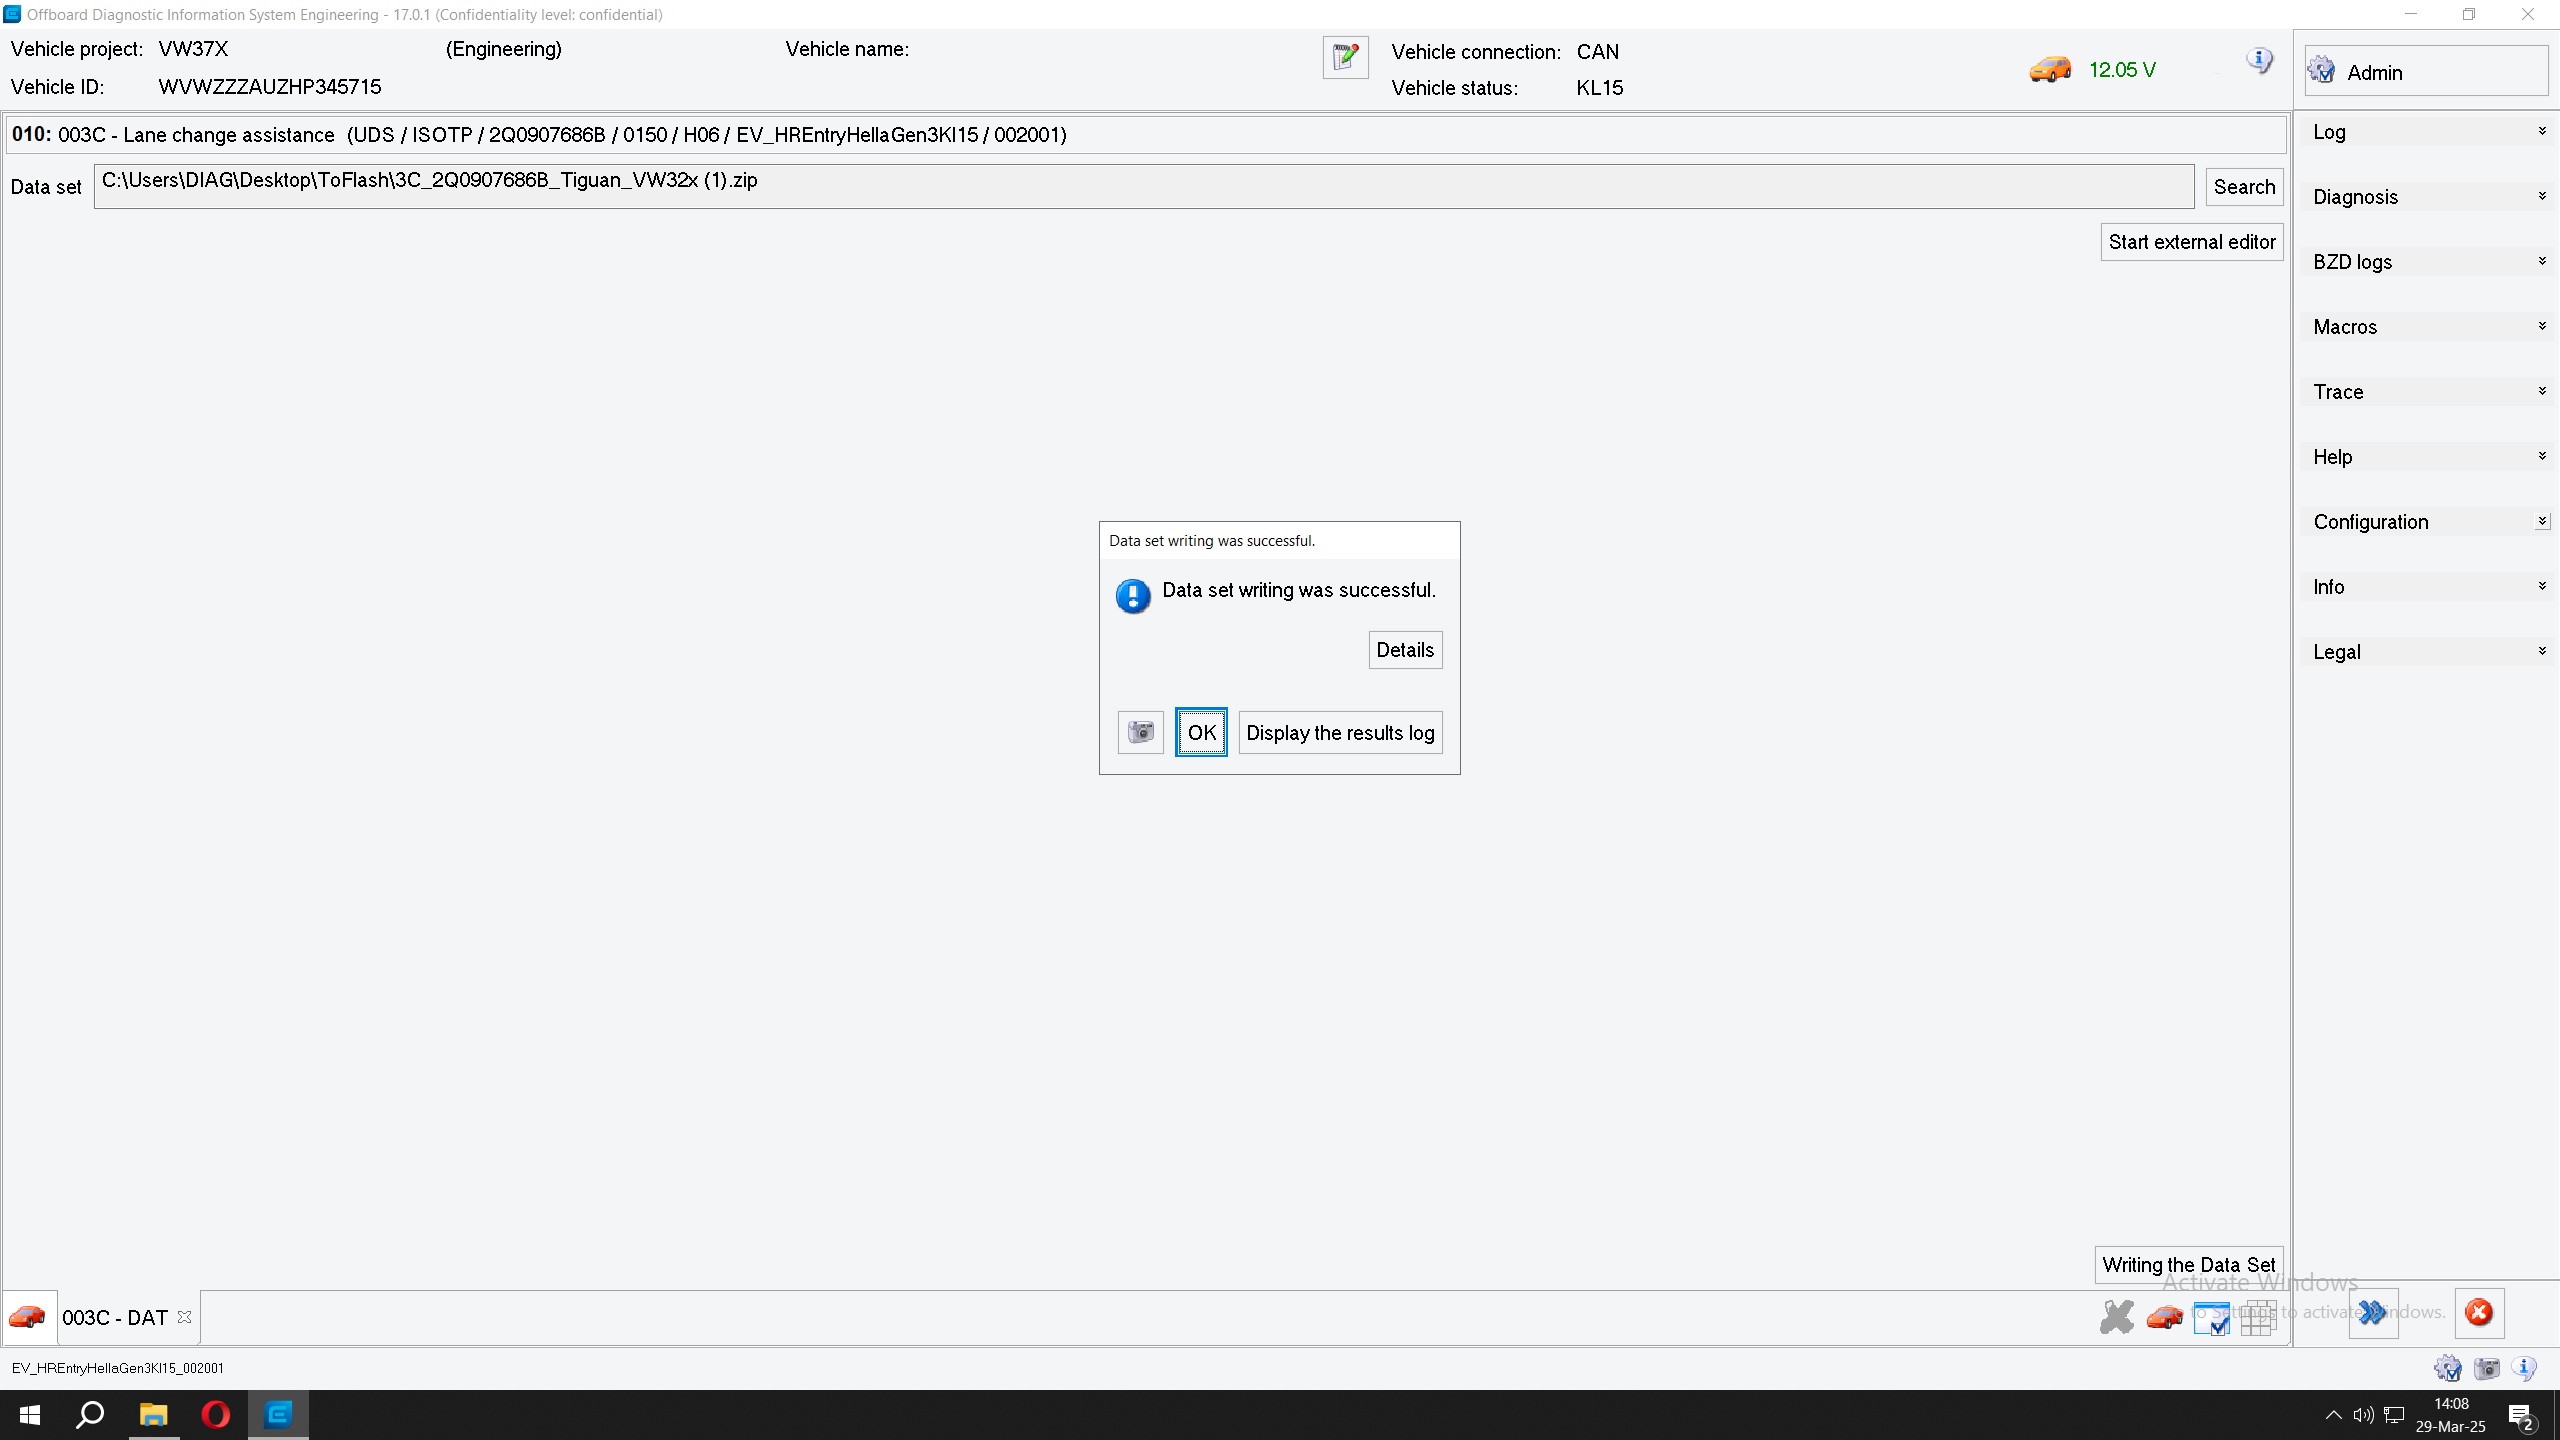Screen dimensions: 2560x1440
Task: Click the info speech bubble near voltage
Action: [x=2259, y=61]
